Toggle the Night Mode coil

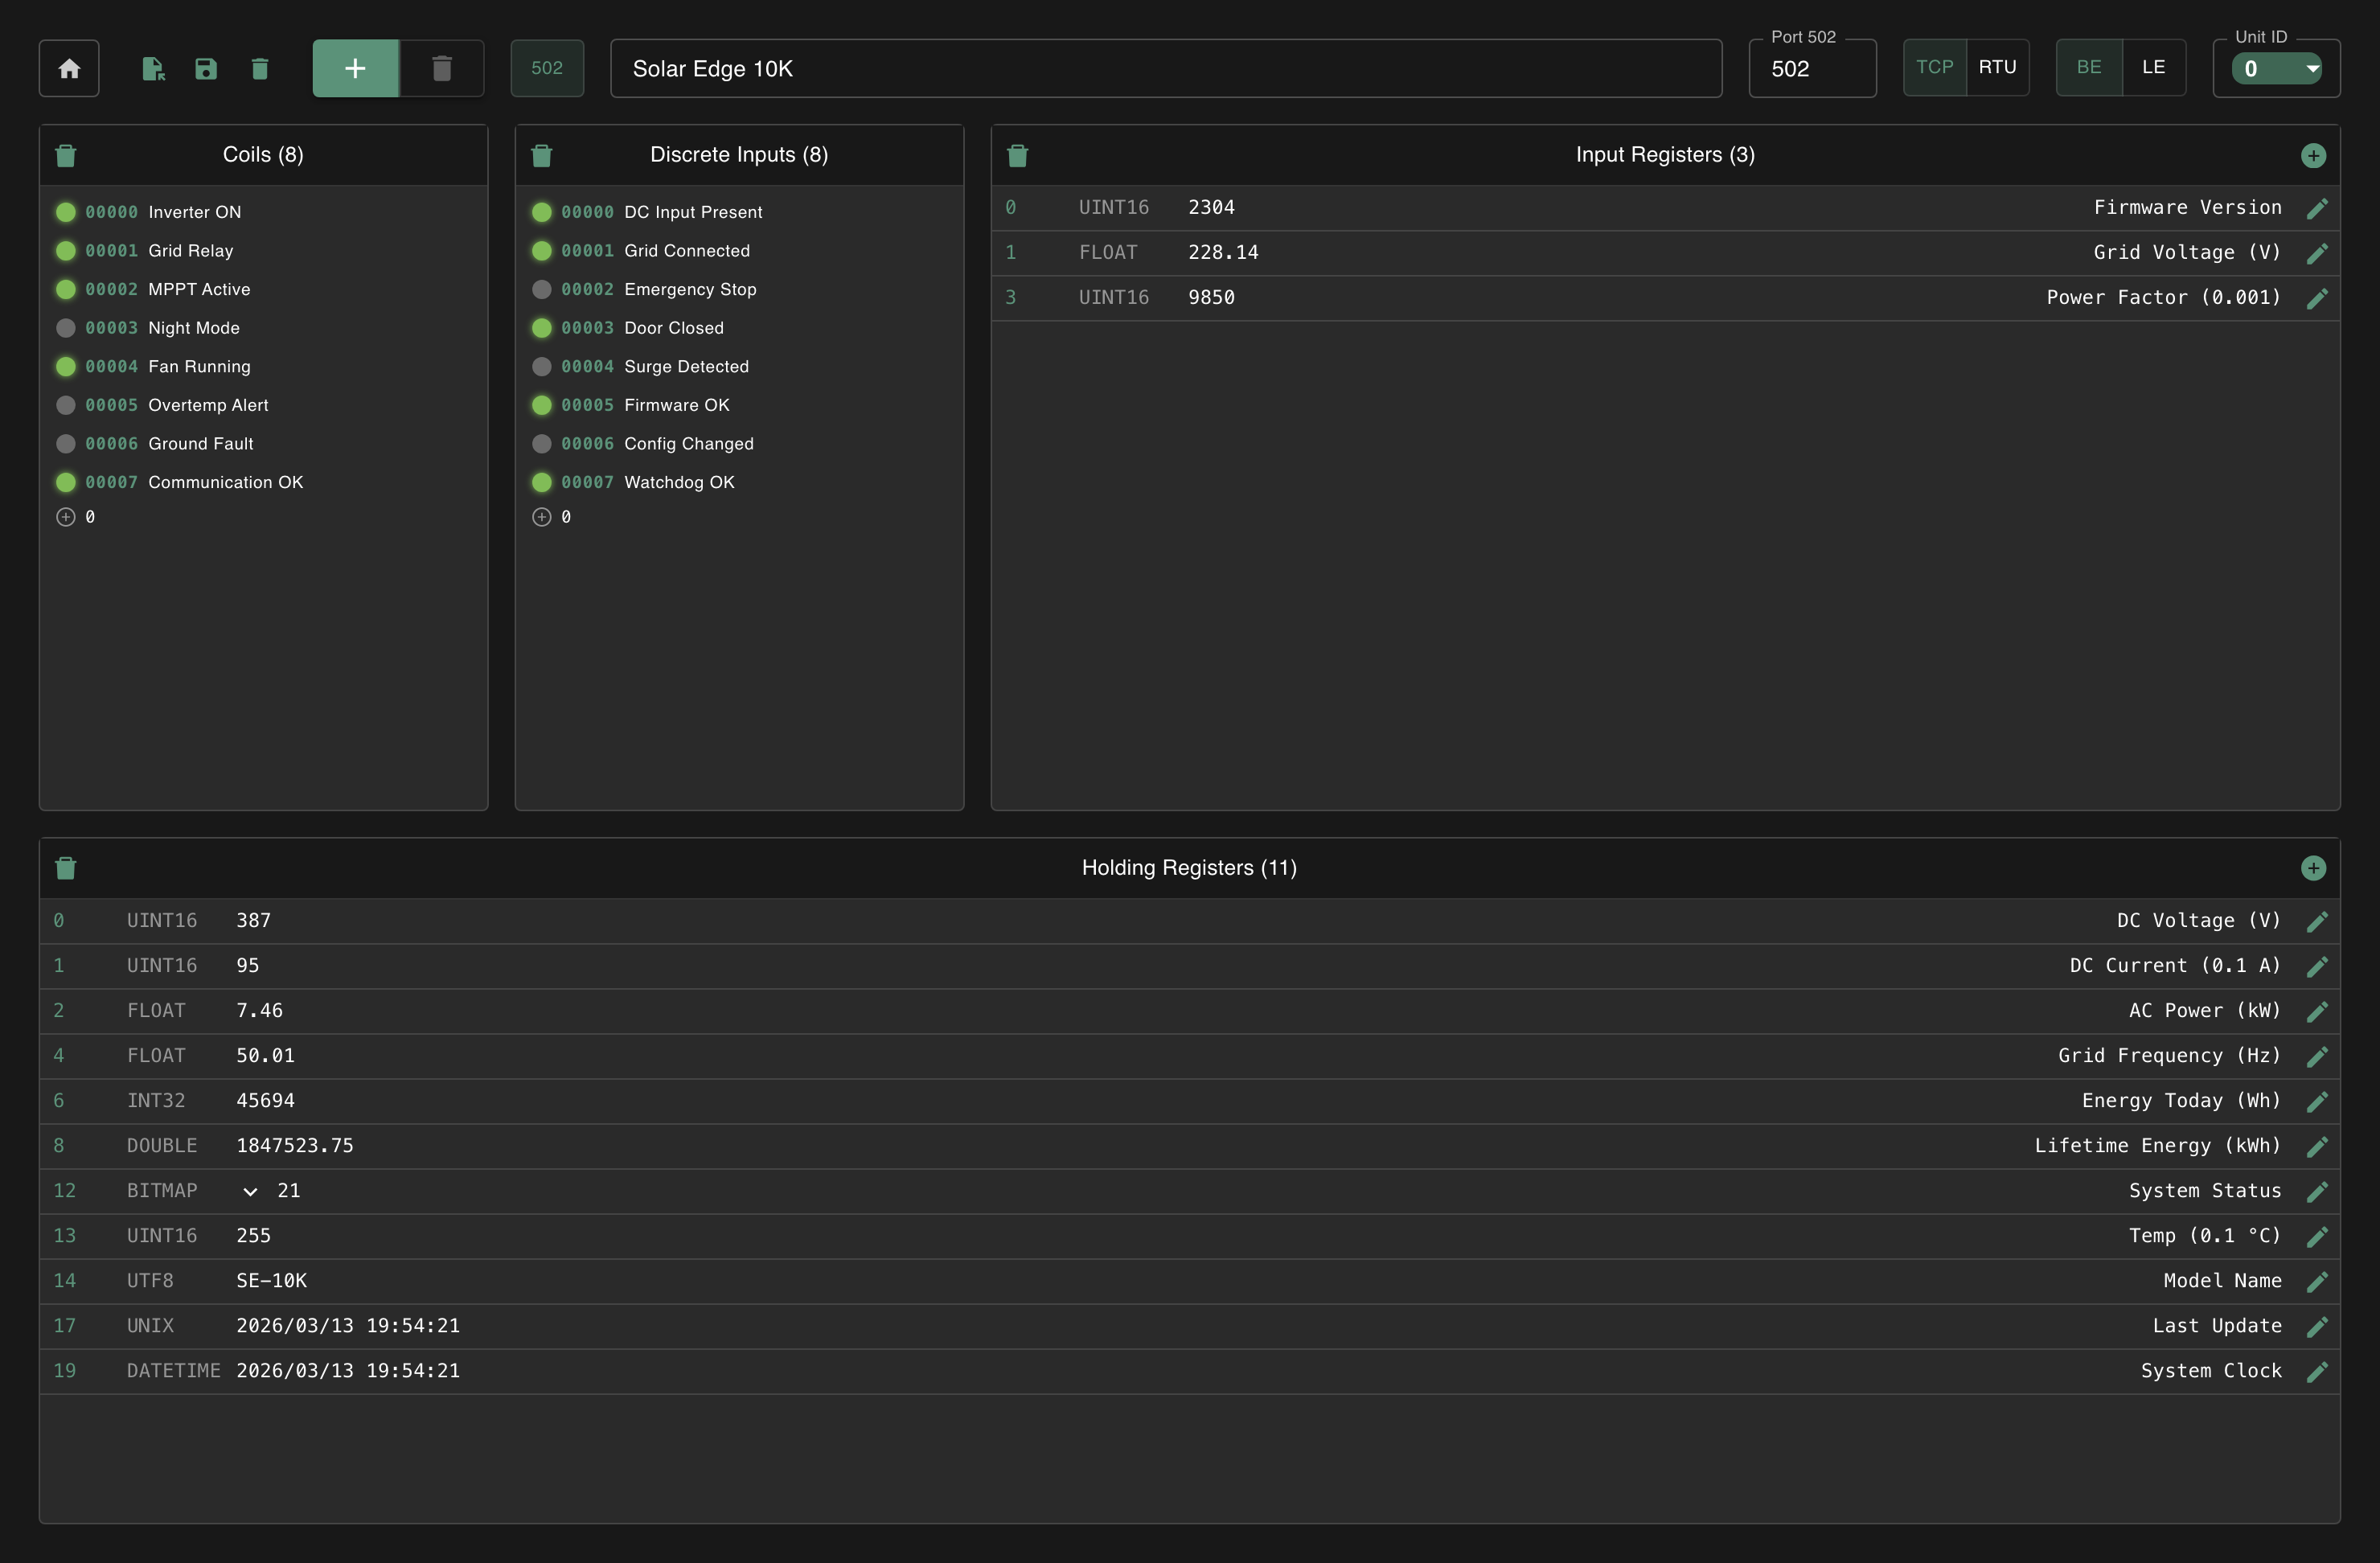[x=66, y=328]
